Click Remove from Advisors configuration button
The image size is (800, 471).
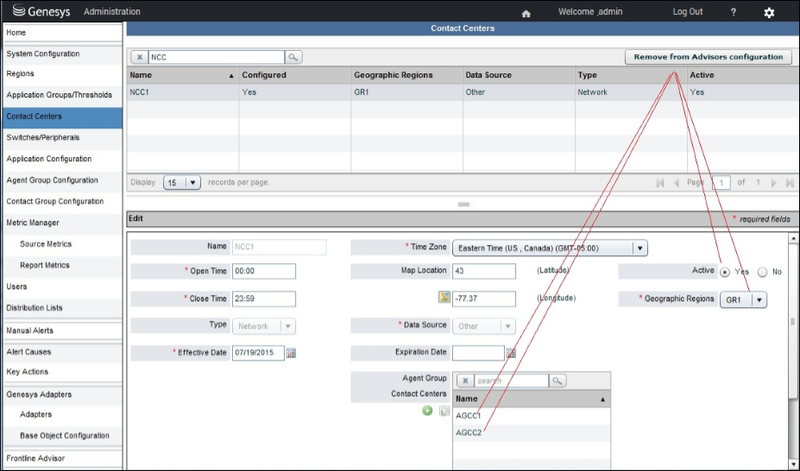click(x=708, y=57)
